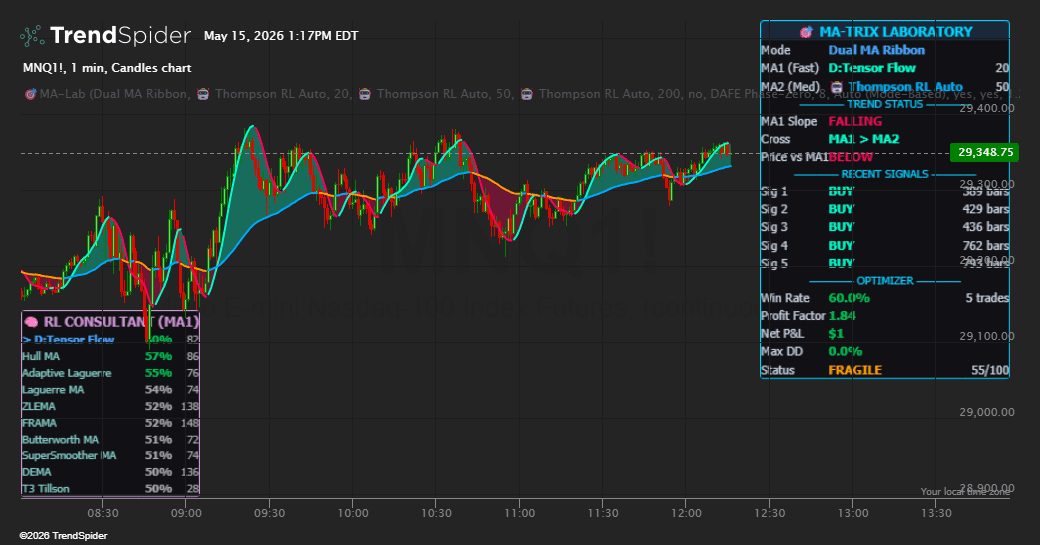Click the 57% score beside Hull MA
This screenshot has width=1040, height=545.
(159, 357)
